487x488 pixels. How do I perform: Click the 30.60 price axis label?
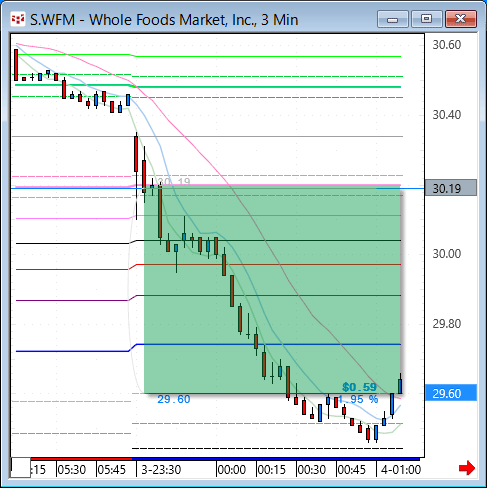[x=447, y=45]
